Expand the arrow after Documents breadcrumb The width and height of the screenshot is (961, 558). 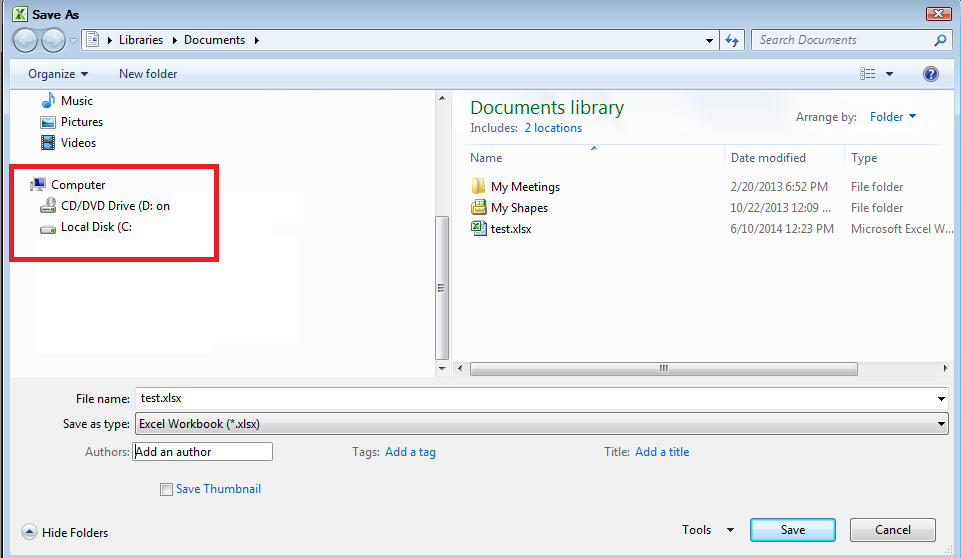[x=257, y=40]
